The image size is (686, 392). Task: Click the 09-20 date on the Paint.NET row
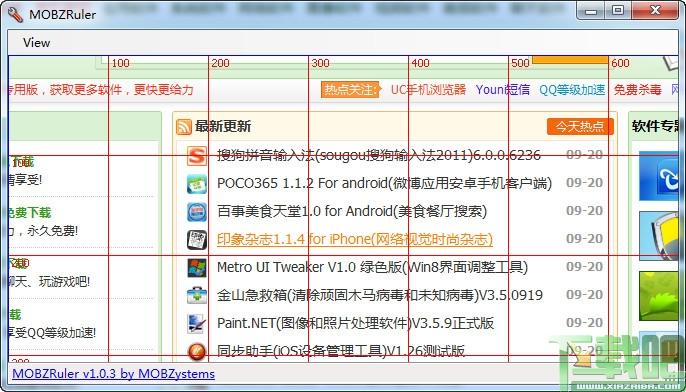tap(584, 323)
